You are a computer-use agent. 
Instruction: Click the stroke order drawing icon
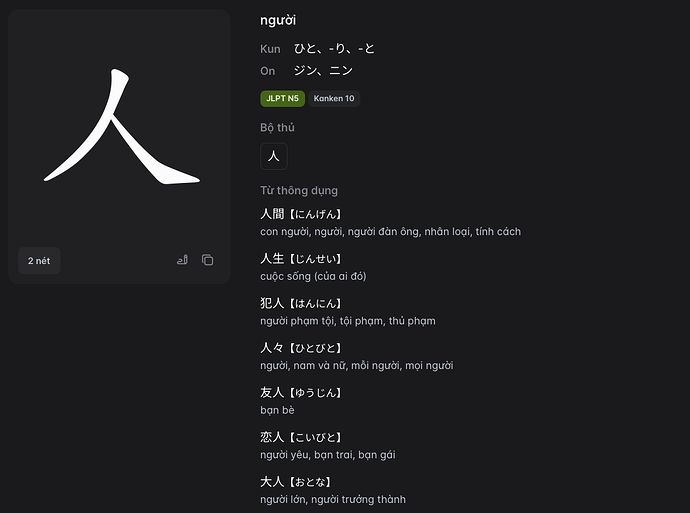(182, 260)
